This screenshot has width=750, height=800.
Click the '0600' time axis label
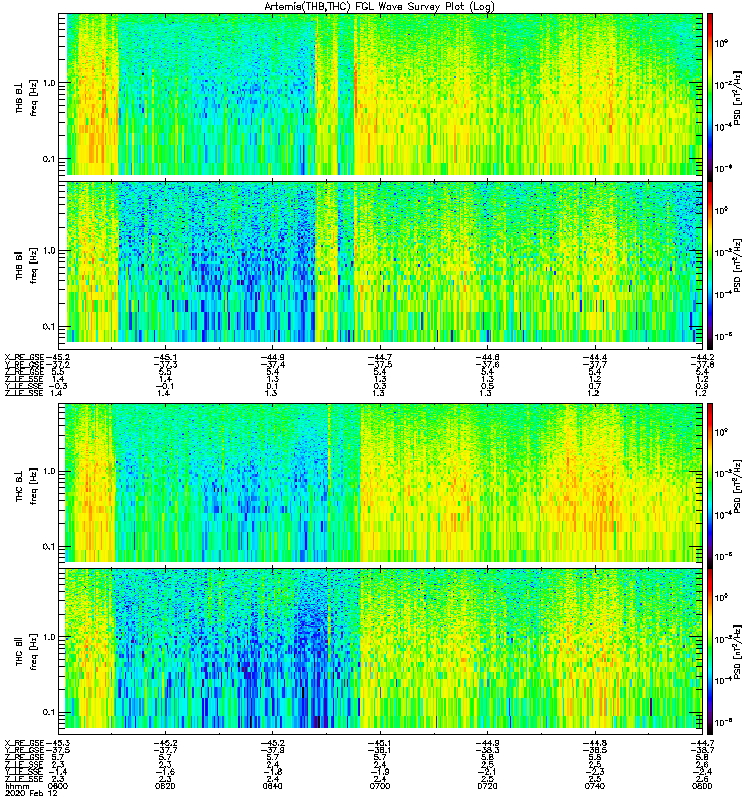(57, 786)
